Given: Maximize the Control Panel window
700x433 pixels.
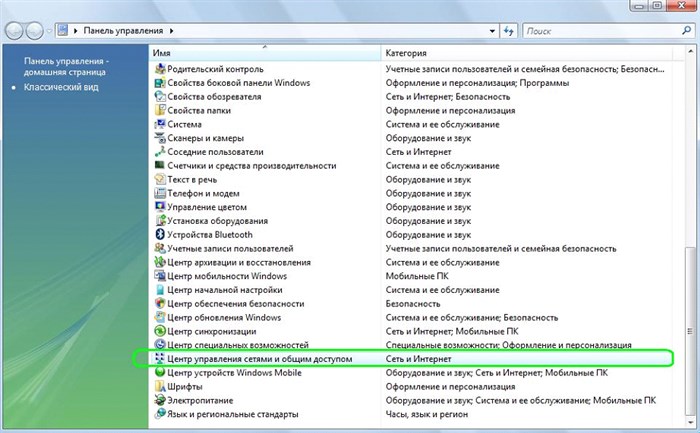Looking at the screenshot, I should click(657, 5).
